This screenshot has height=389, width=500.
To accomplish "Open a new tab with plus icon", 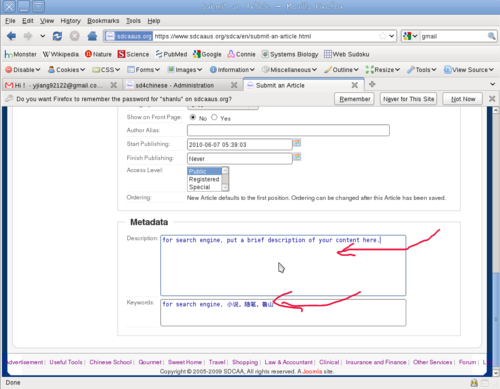I will pyautogui.click(x=372, y=84).
